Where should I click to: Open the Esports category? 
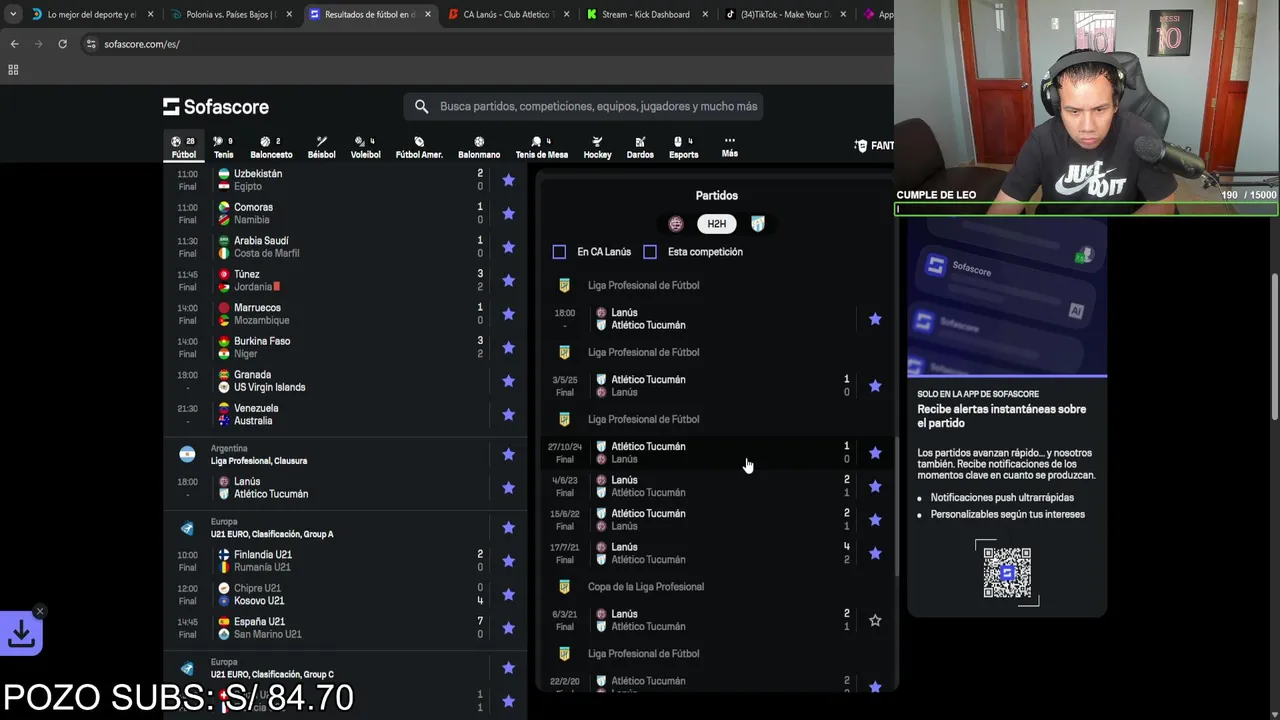[683, 147]
